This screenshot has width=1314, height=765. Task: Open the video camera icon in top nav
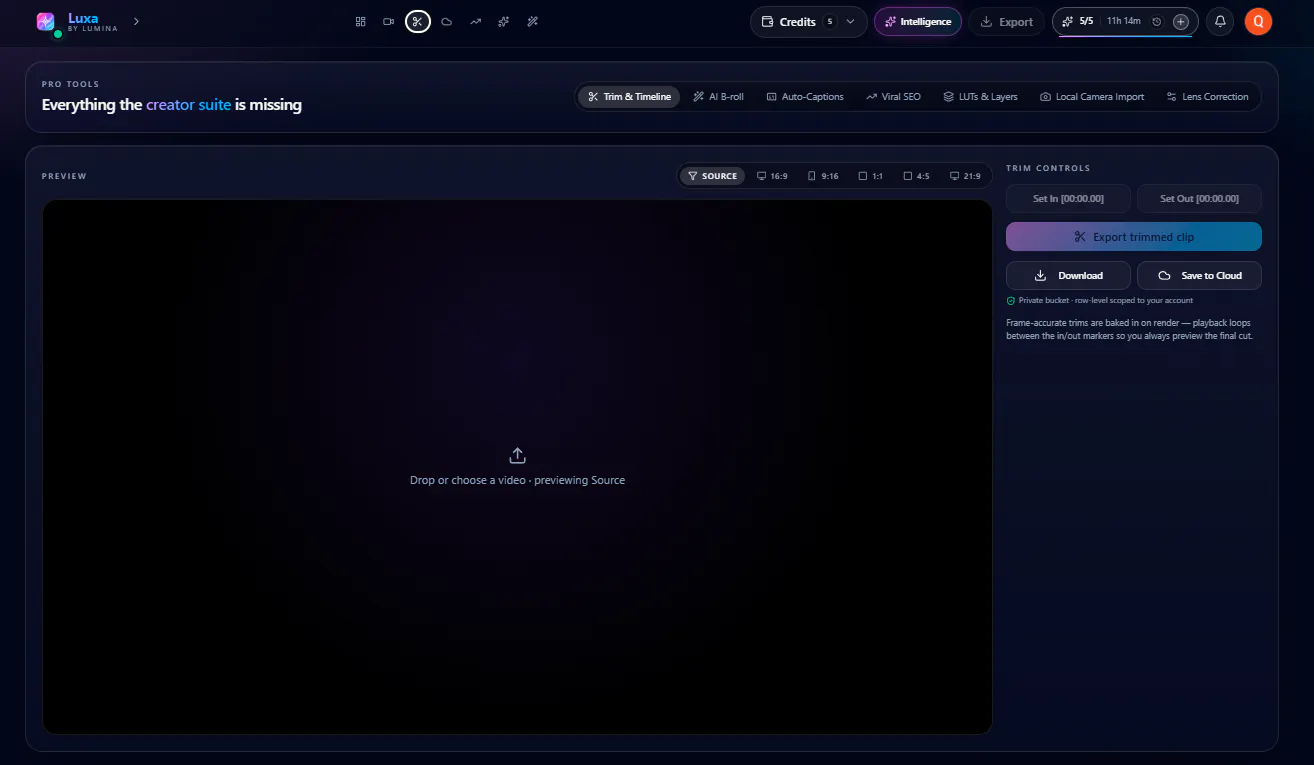pyautogui.click(x=389, y=21)
